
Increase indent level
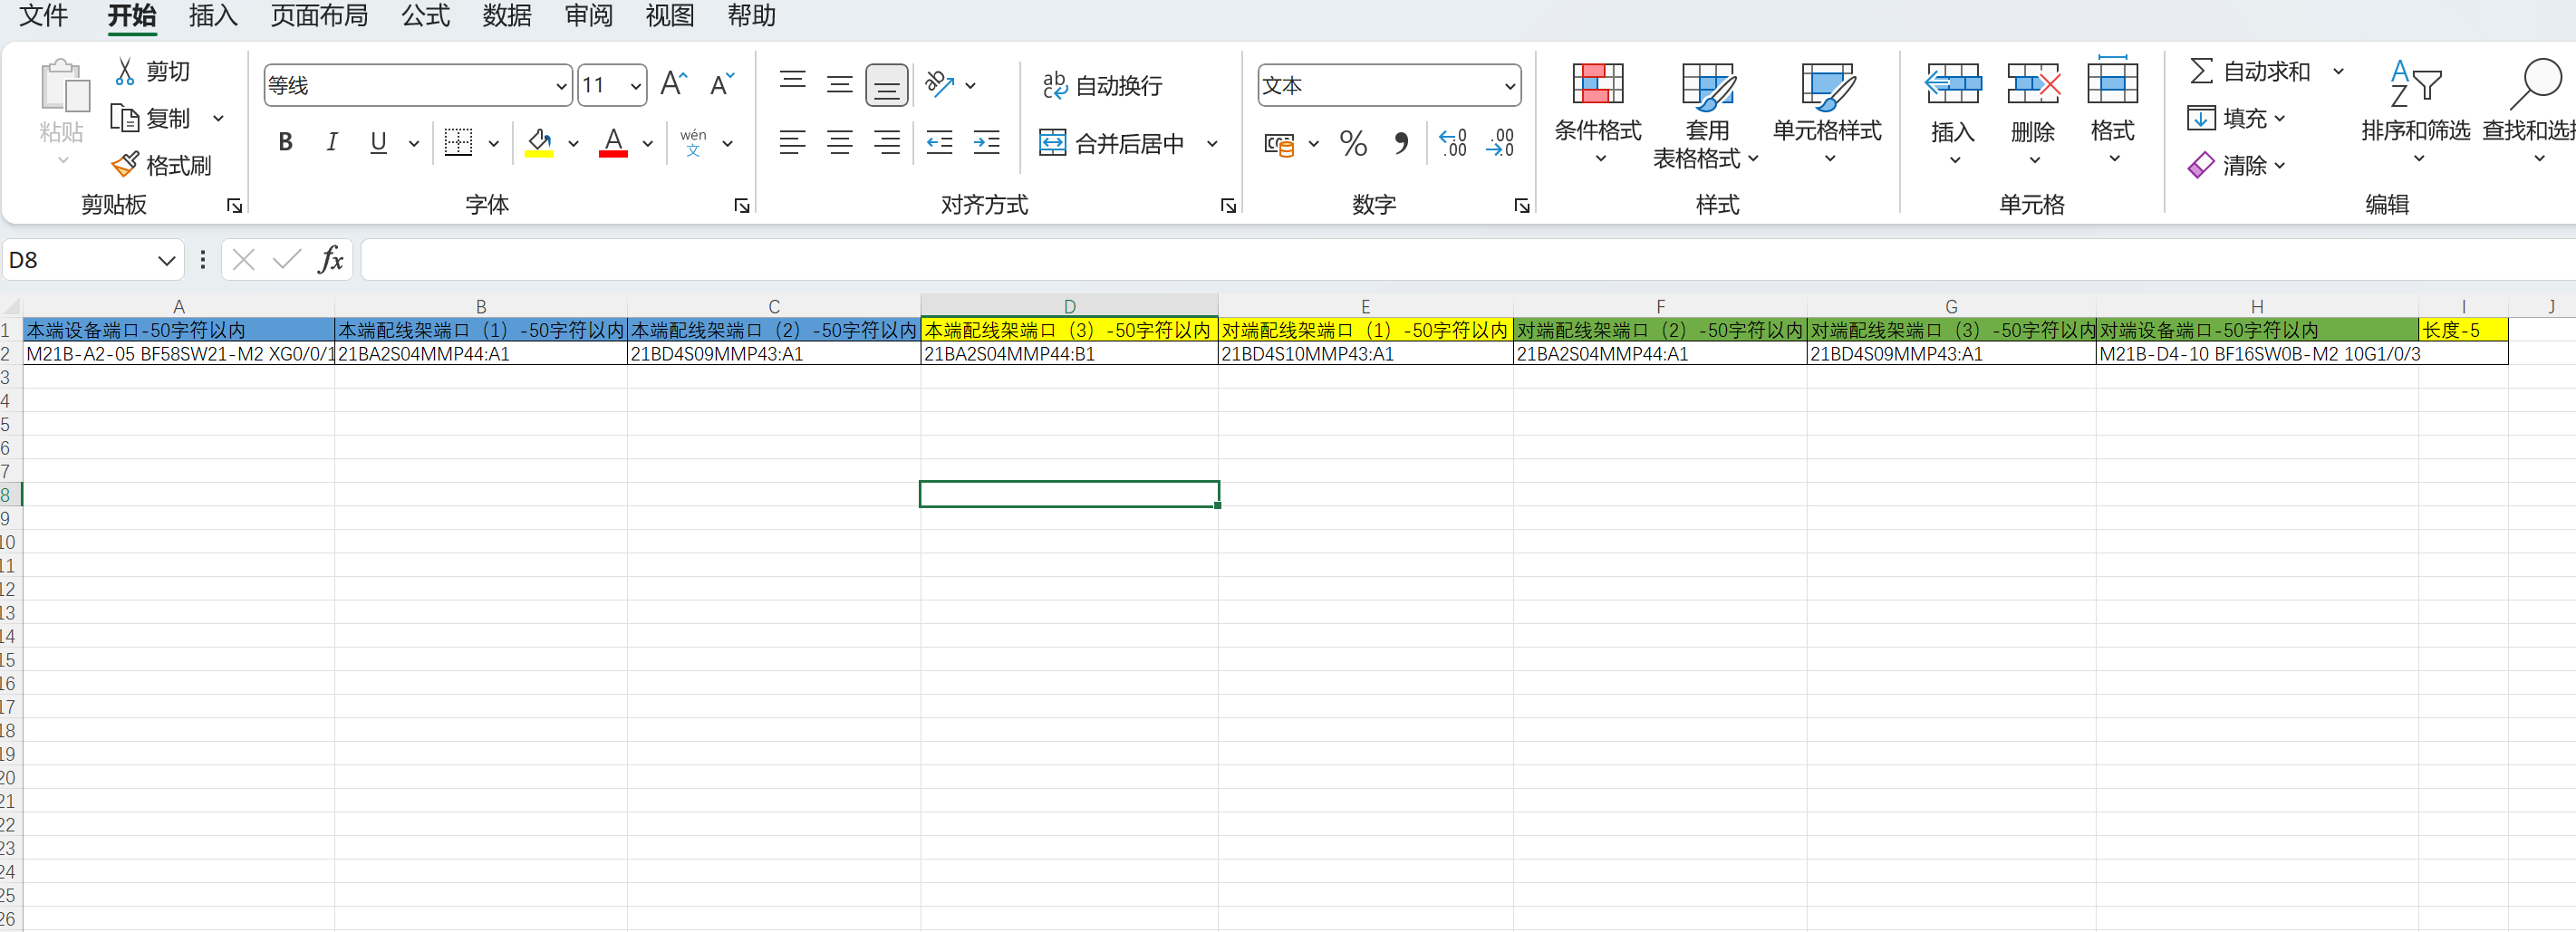coord(987,143)
